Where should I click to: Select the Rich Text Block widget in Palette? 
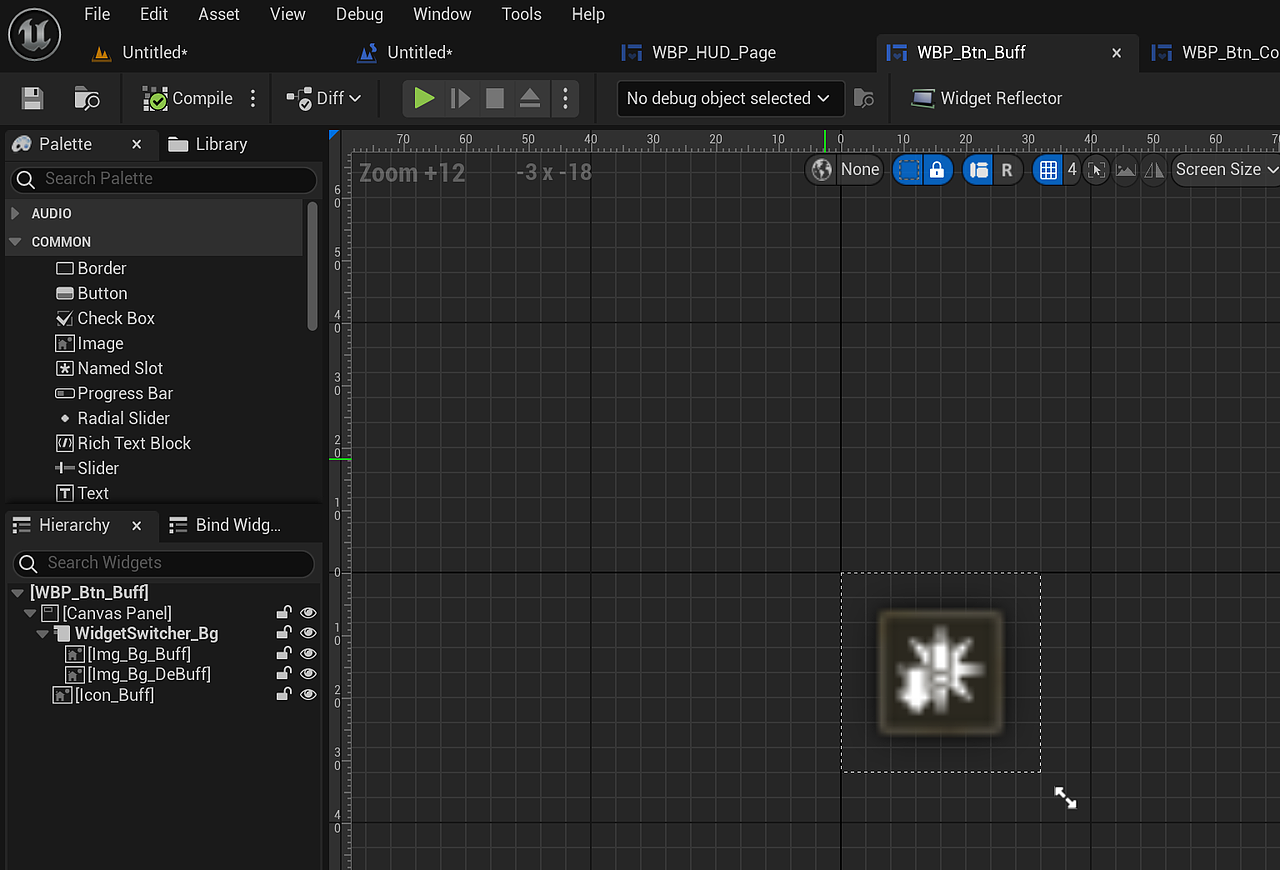tap(123, 443)
